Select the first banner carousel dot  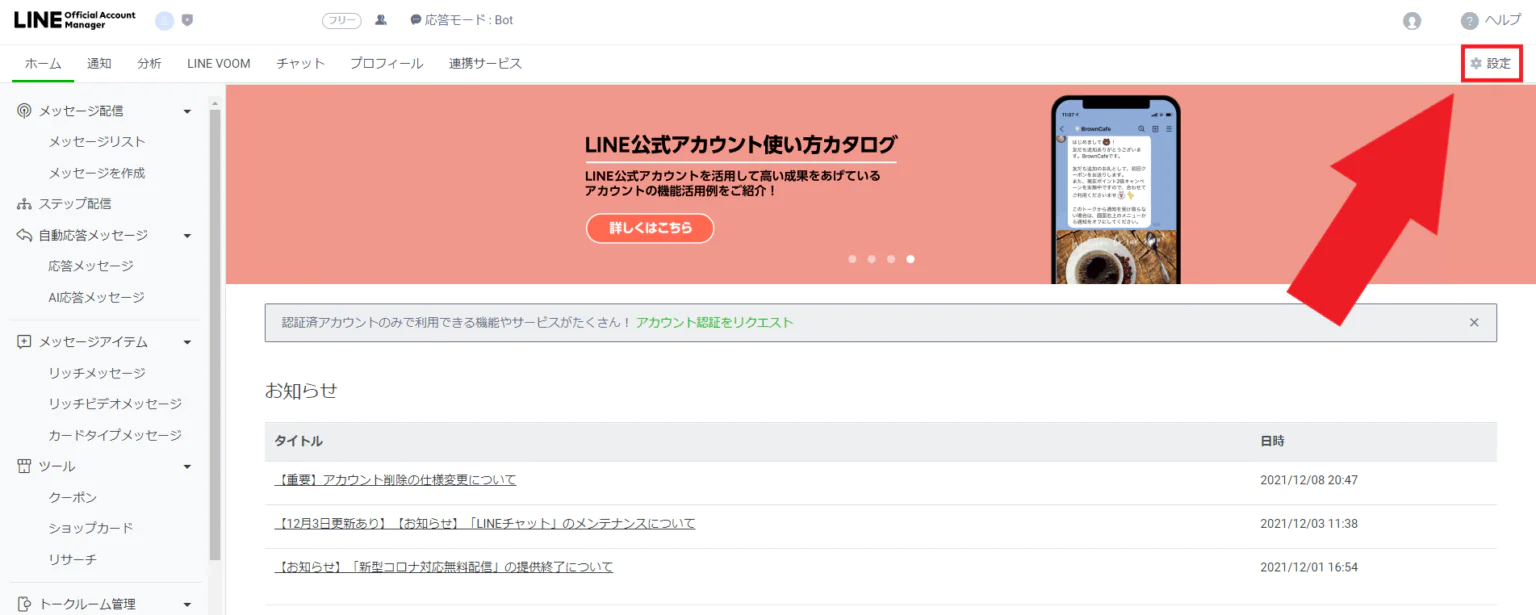[x=852, y=259]
